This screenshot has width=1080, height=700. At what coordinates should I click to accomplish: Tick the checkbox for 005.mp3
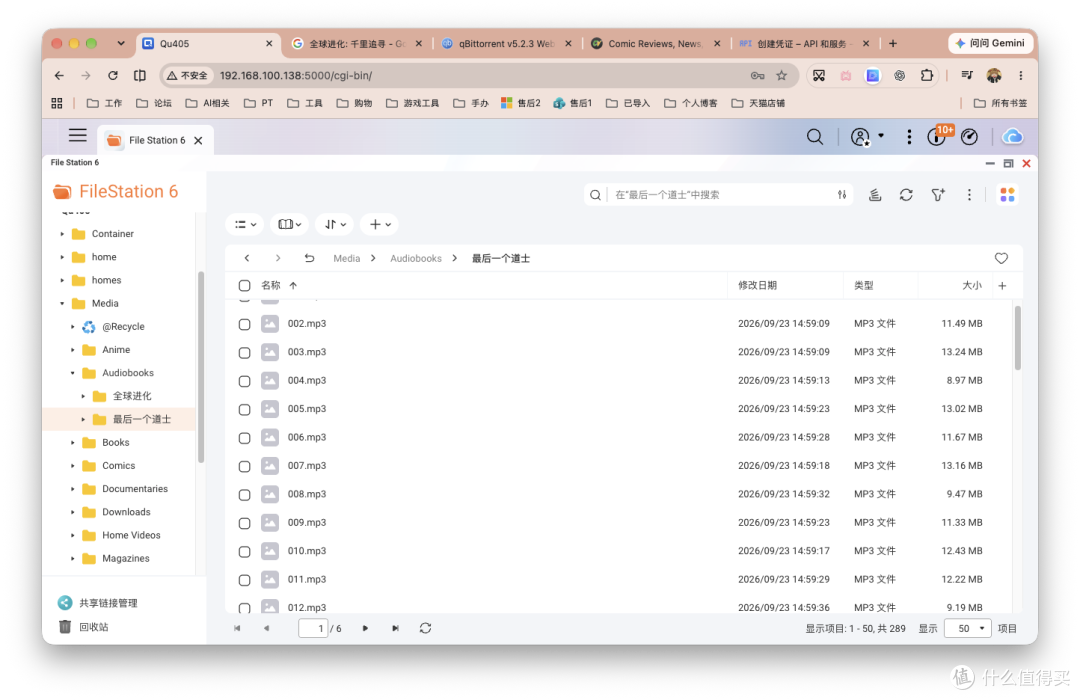coord(245,409)
